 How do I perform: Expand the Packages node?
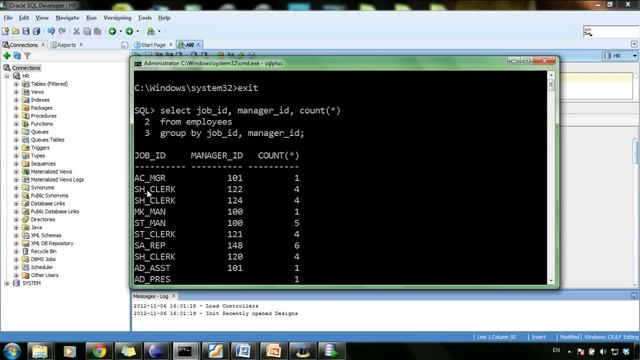[x=16, y=108]
